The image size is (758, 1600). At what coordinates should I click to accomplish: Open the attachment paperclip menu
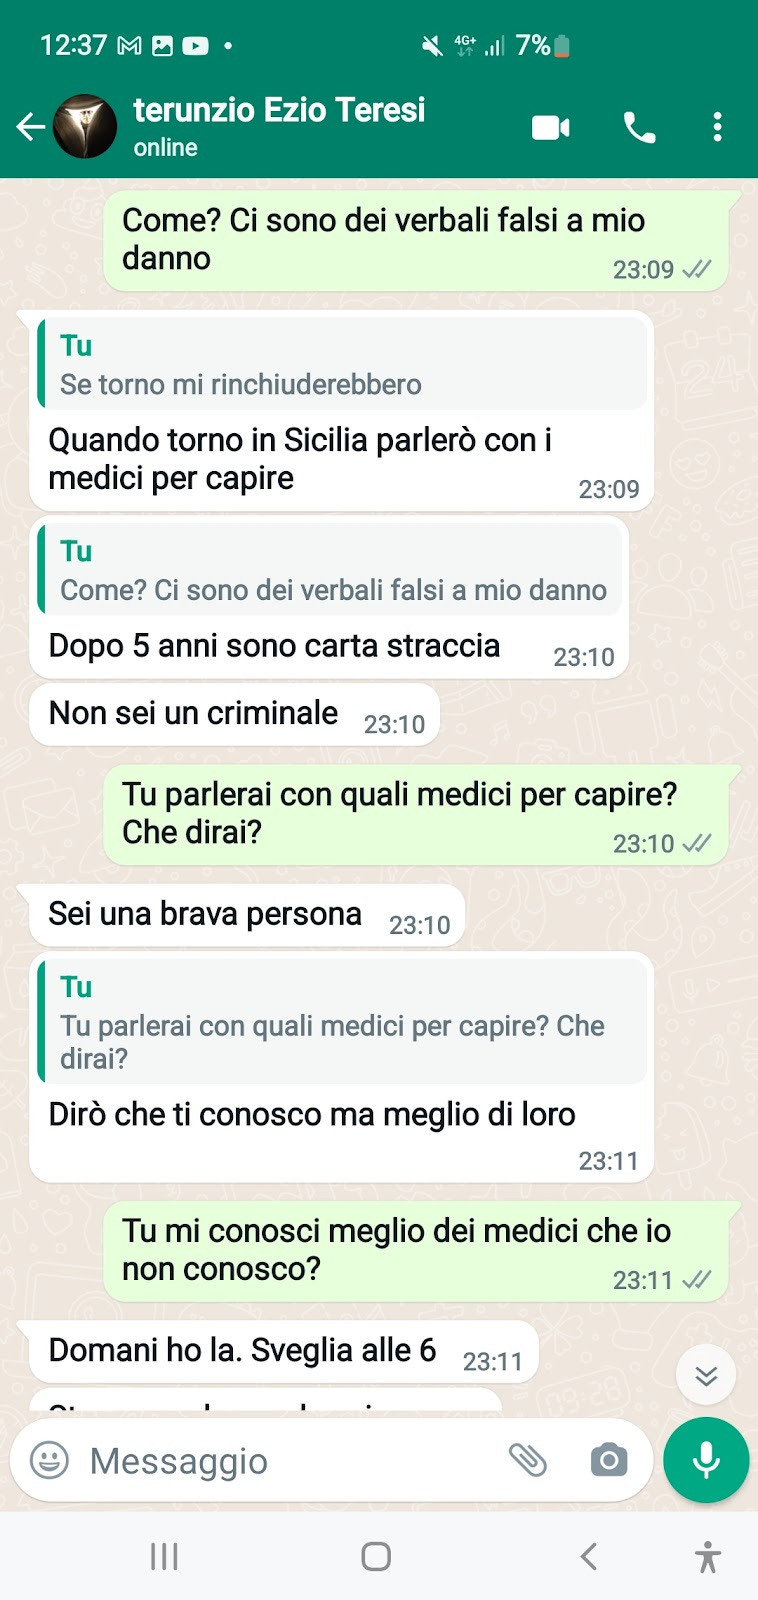coord(528,1460)
